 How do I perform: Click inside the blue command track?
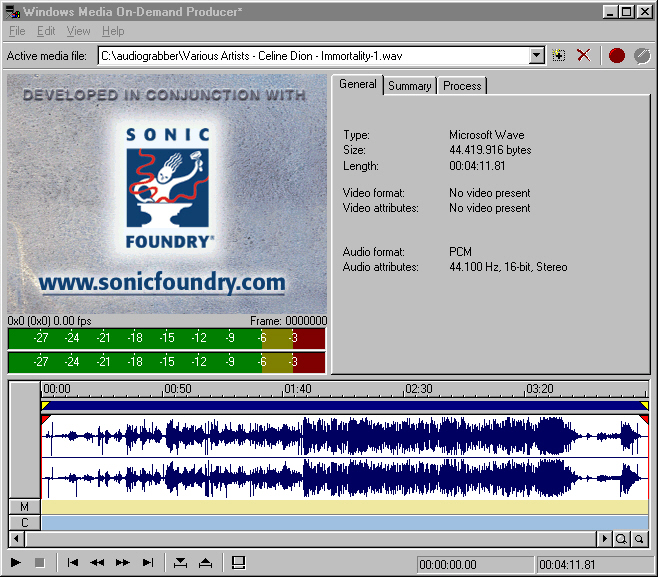[x=345, y=523]
